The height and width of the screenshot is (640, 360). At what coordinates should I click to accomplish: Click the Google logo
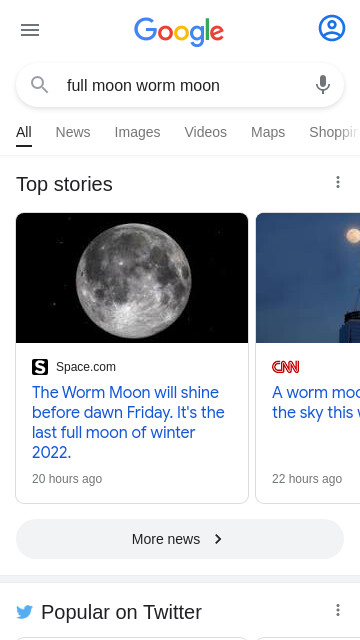click(x=179, y=31)
